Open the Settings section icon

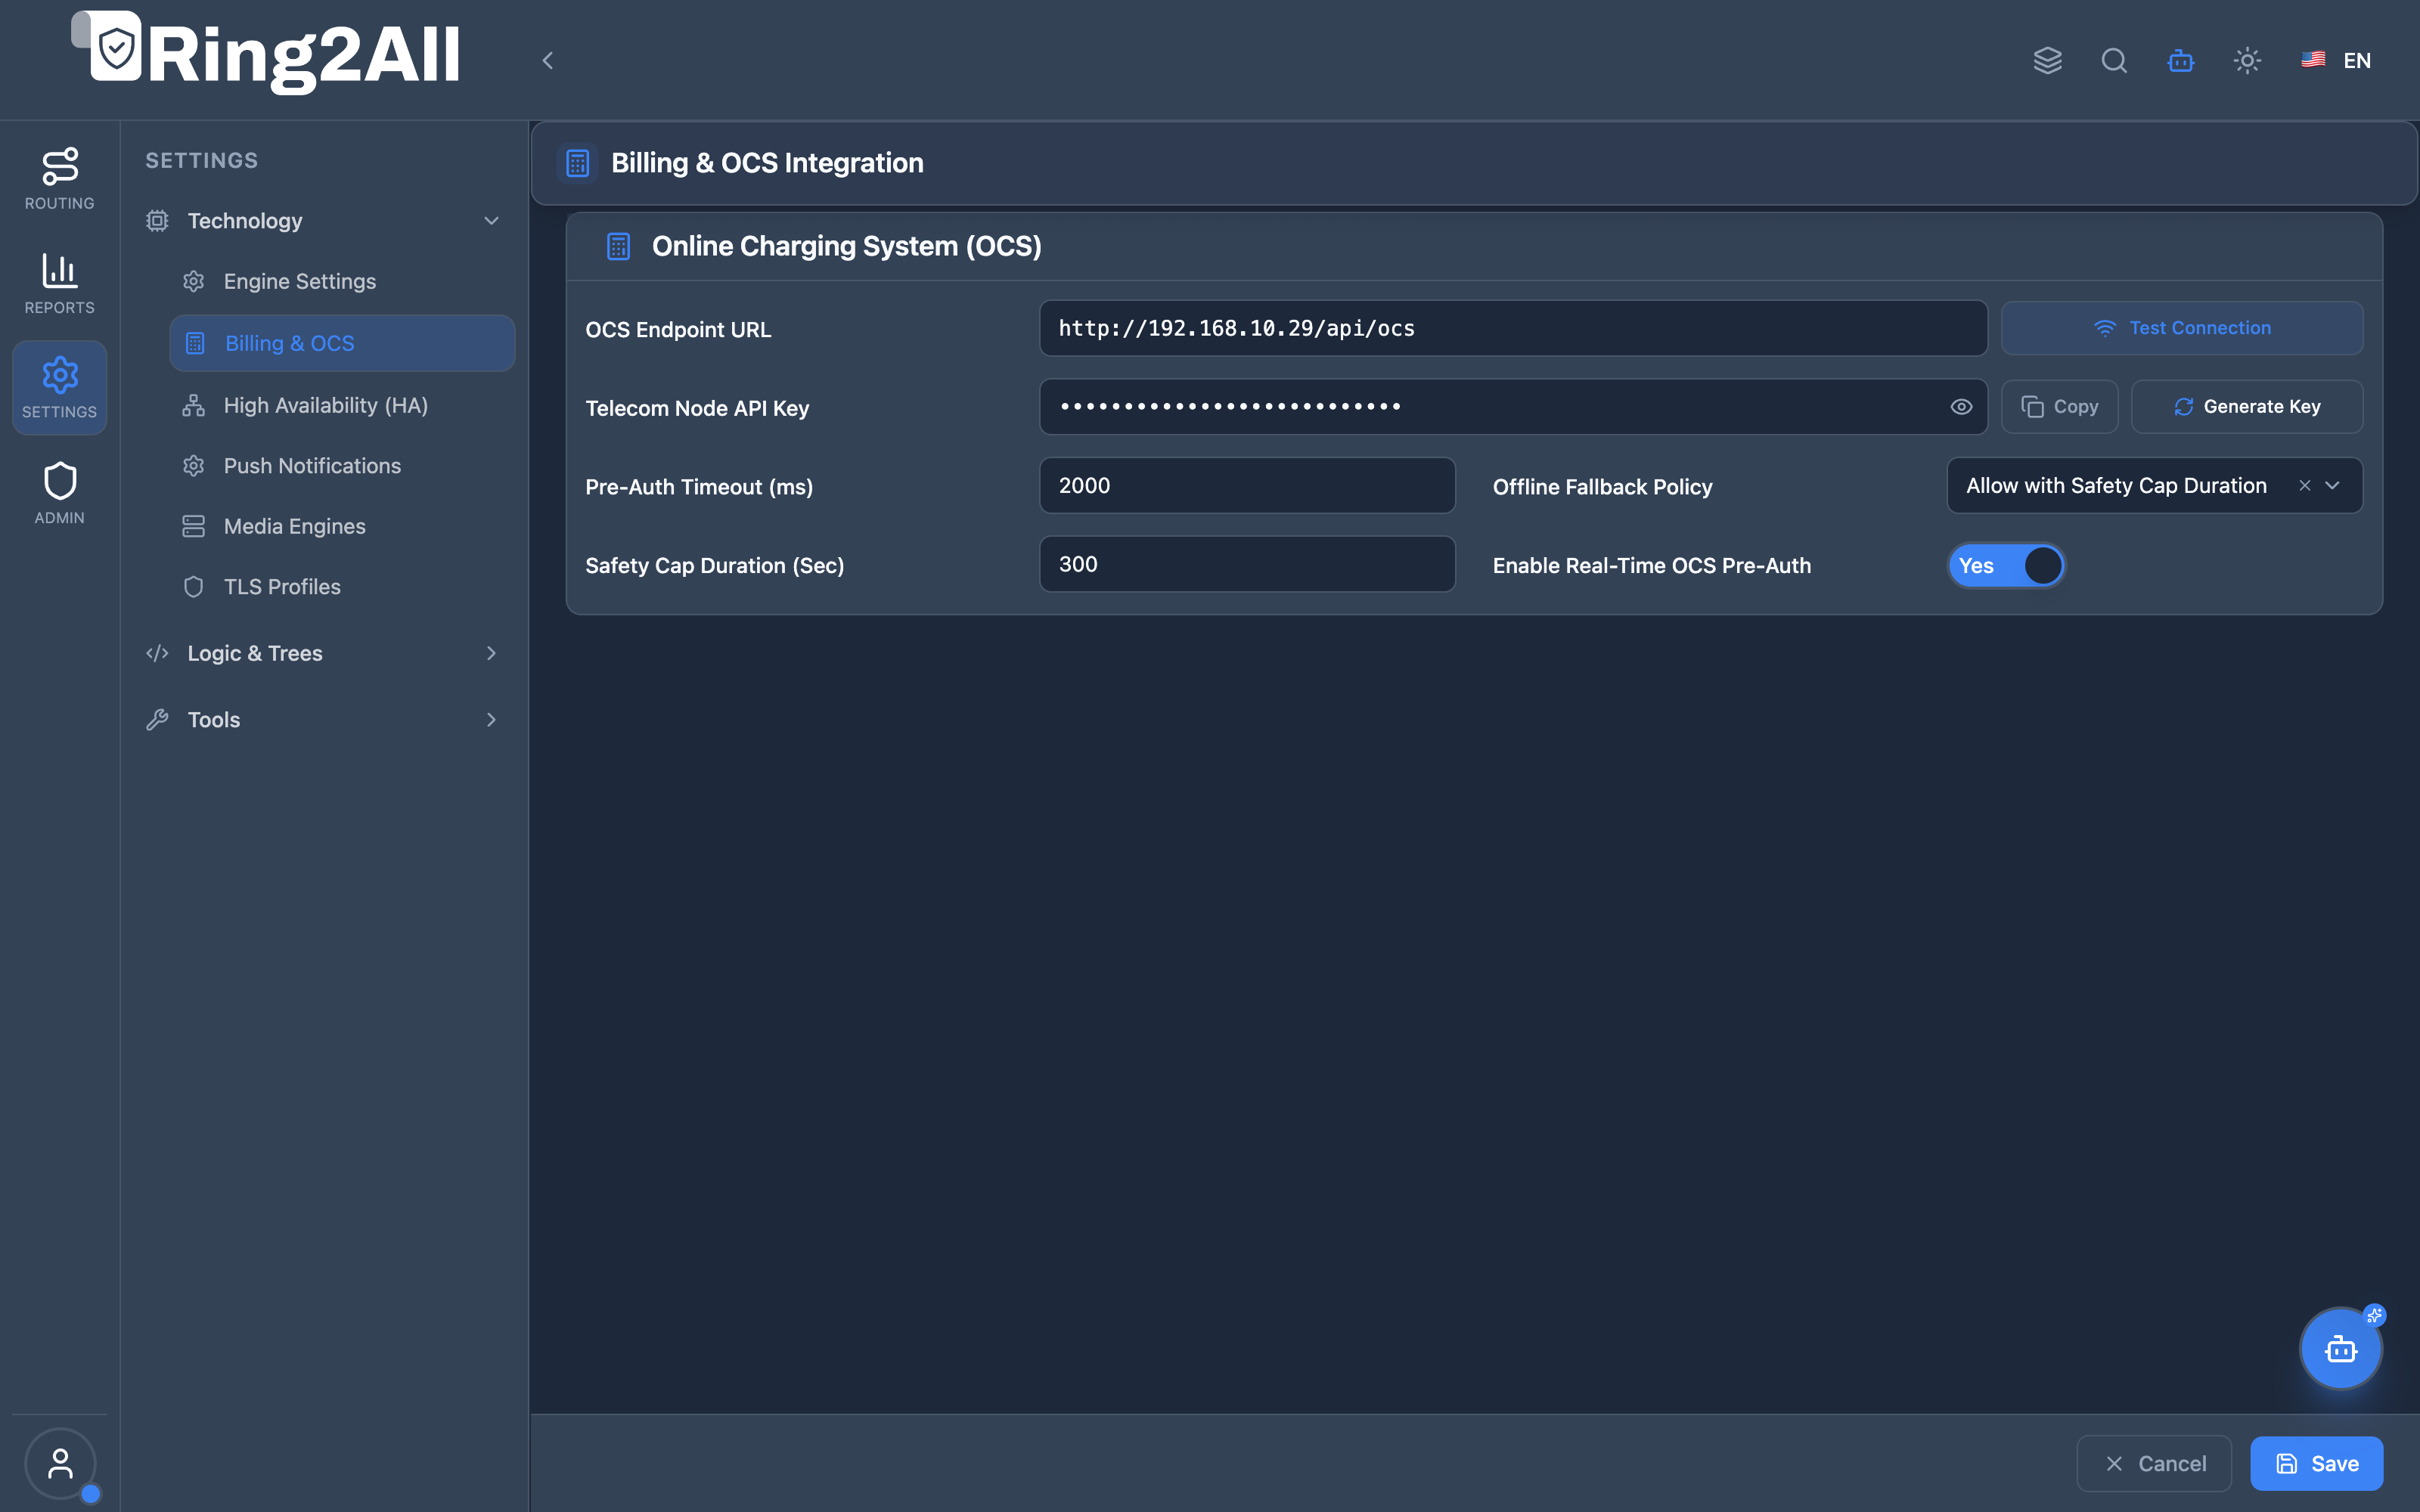[59, 387]
